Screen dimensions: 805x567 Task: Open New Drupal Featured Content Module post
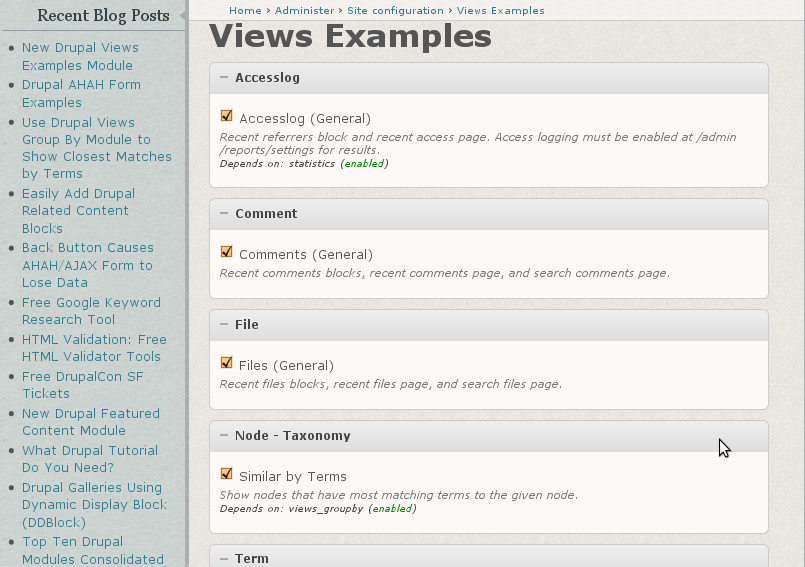tap(91, 422)
